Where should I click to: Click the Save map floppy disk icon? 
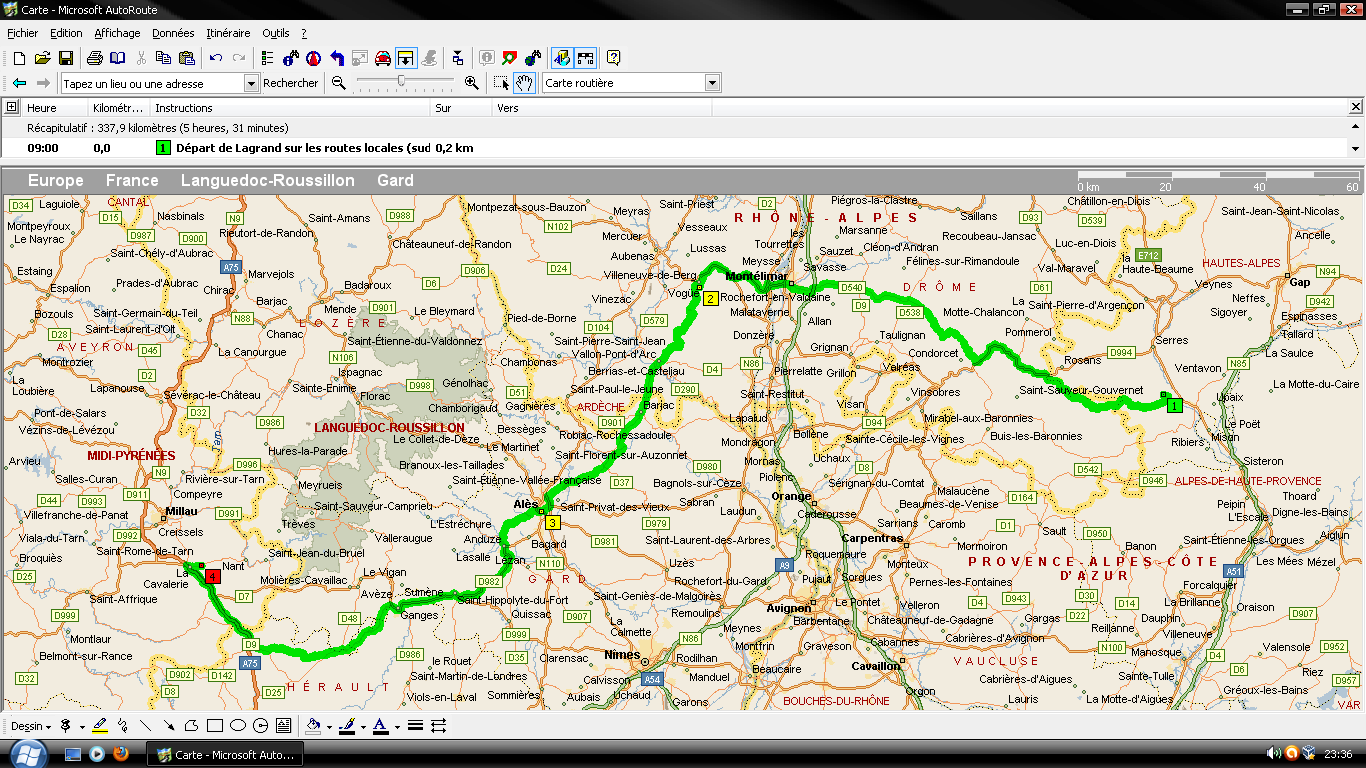tap(65, 58)
